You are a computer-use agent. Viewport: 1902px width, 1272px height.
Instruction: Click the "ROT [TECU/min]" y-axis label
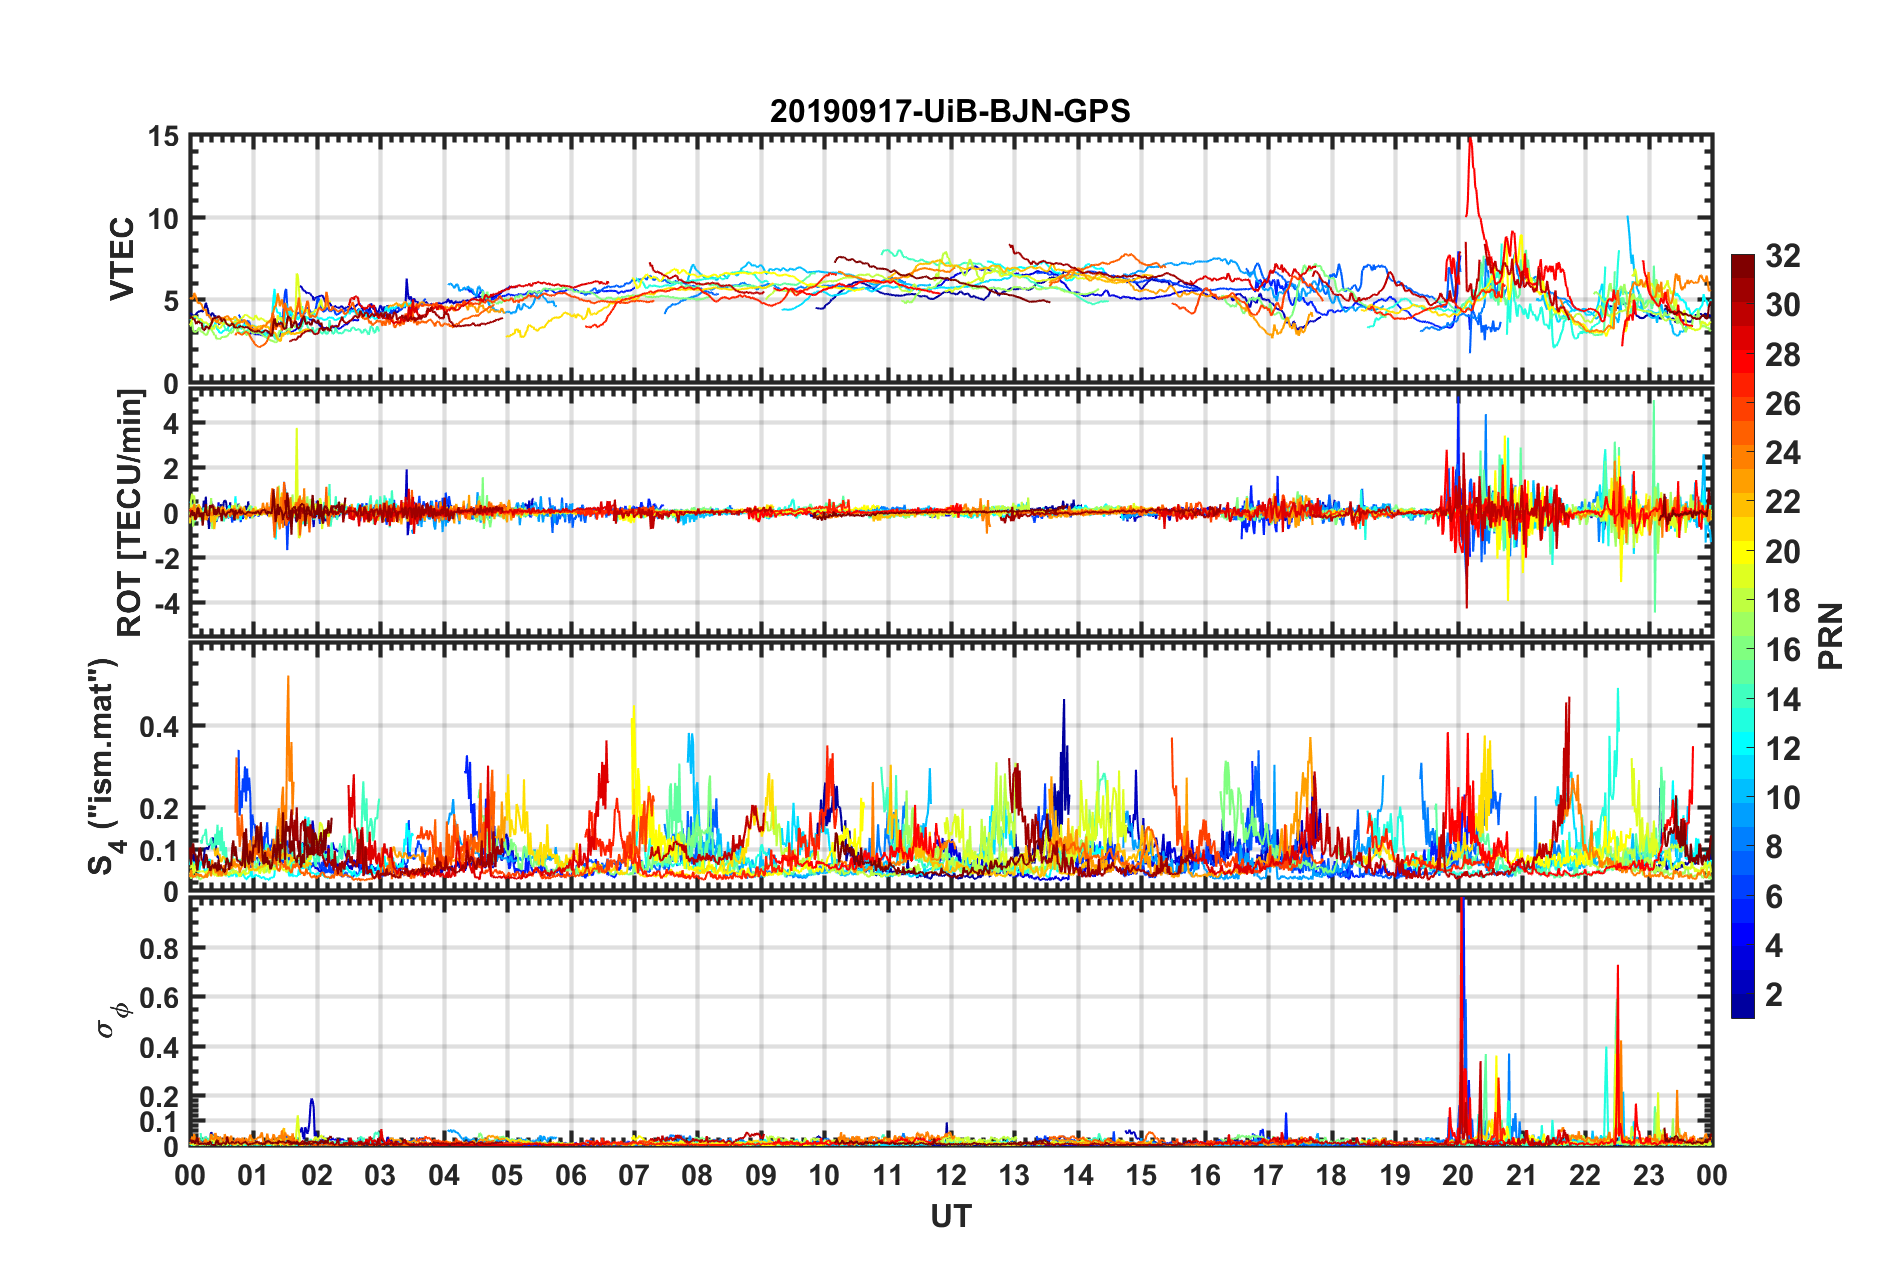tap(130, 513)
